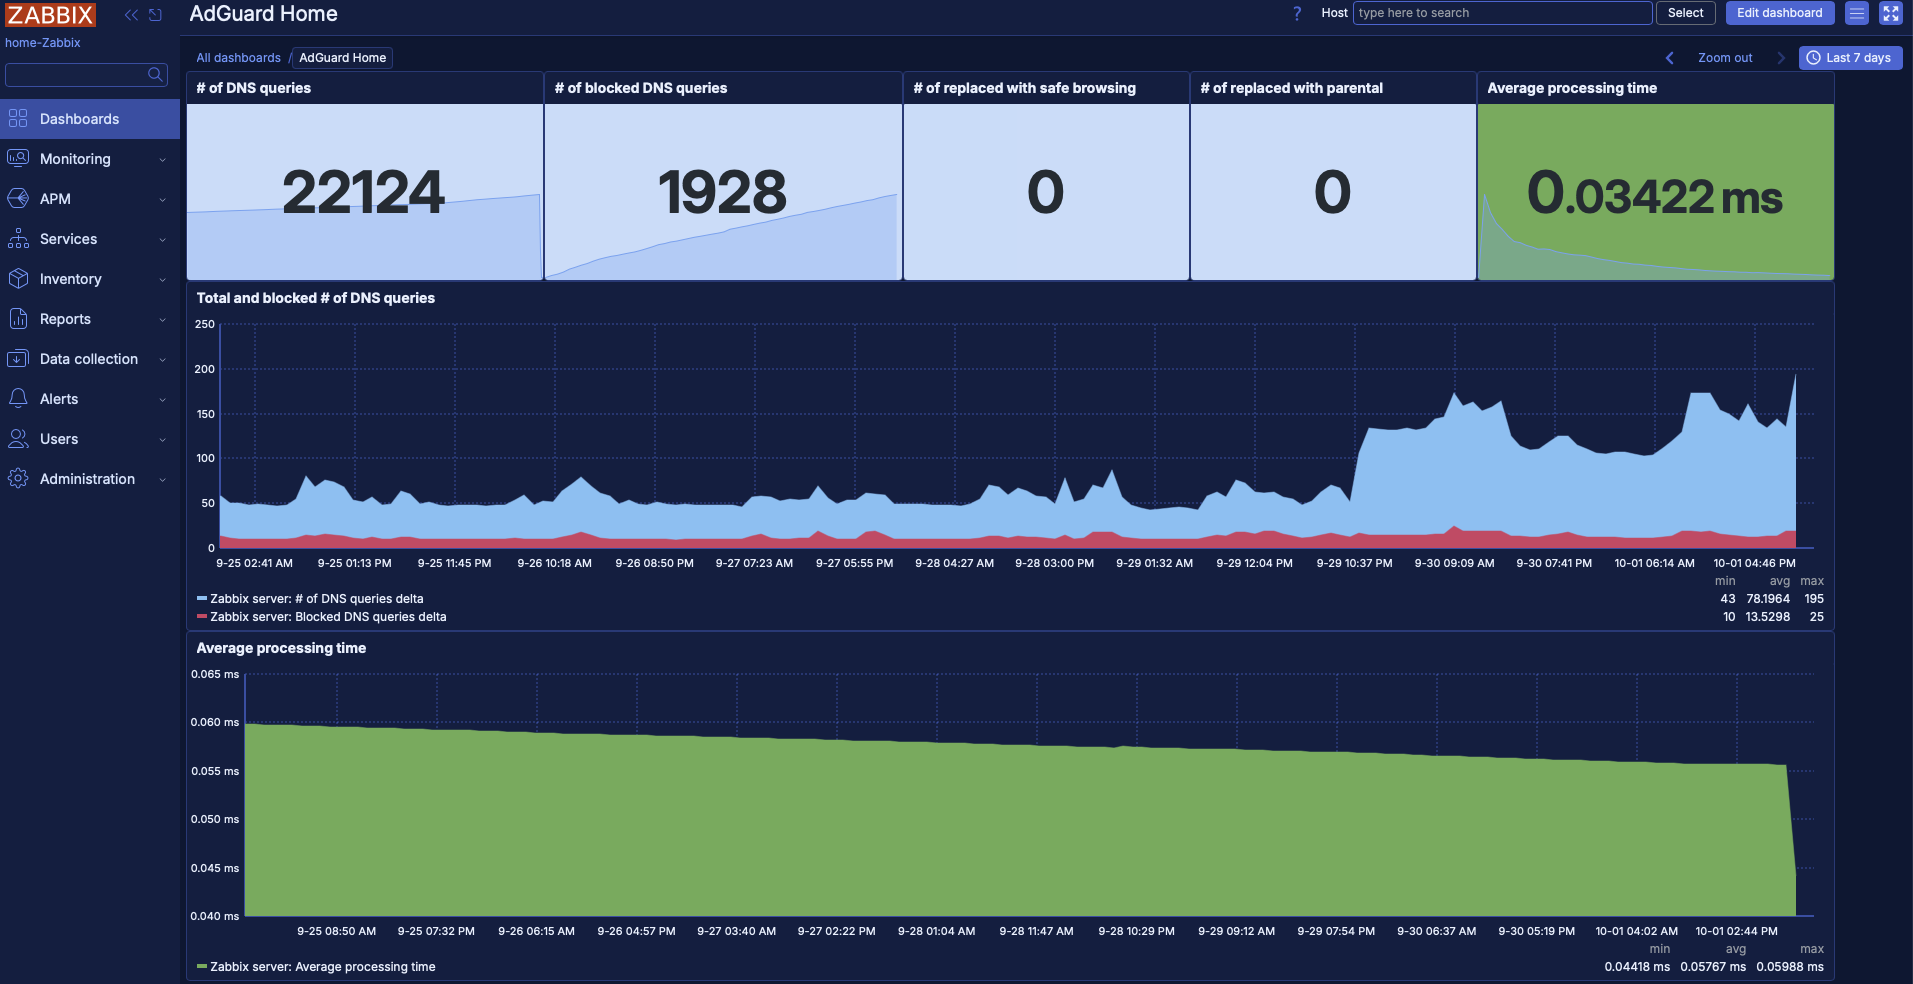Viewport: 1913px width, 984px height.
Task: Expand the Services menu chevron
Action: [162, 240]
